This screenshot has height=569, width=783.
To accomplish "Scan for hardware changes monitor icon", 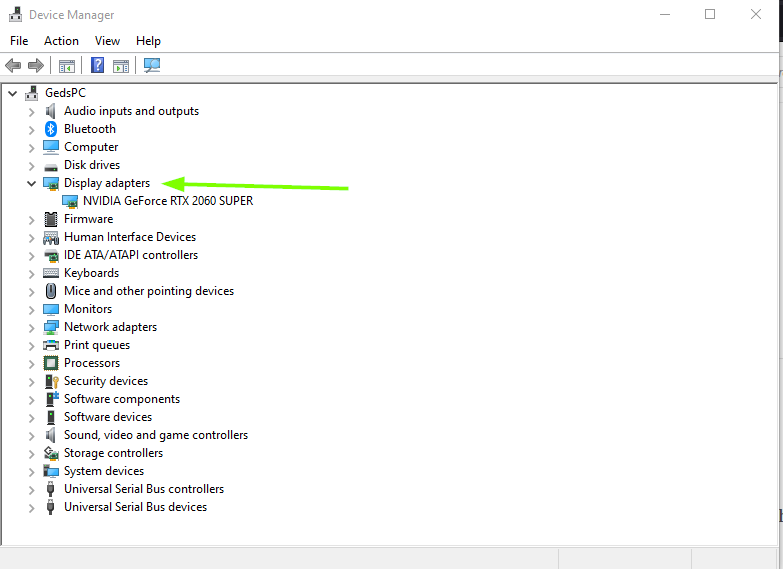I will (152, 65).
